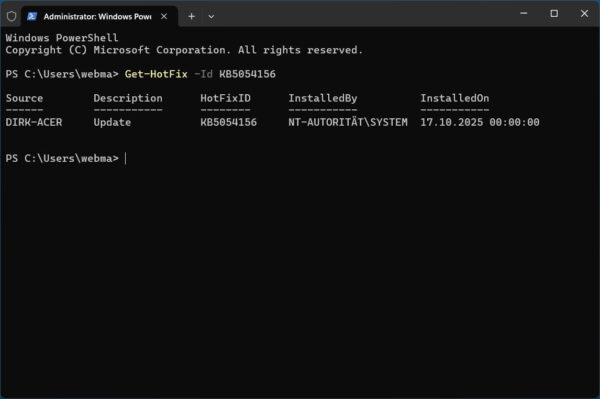Expand the new tab profile dropdown

[211, 16]
